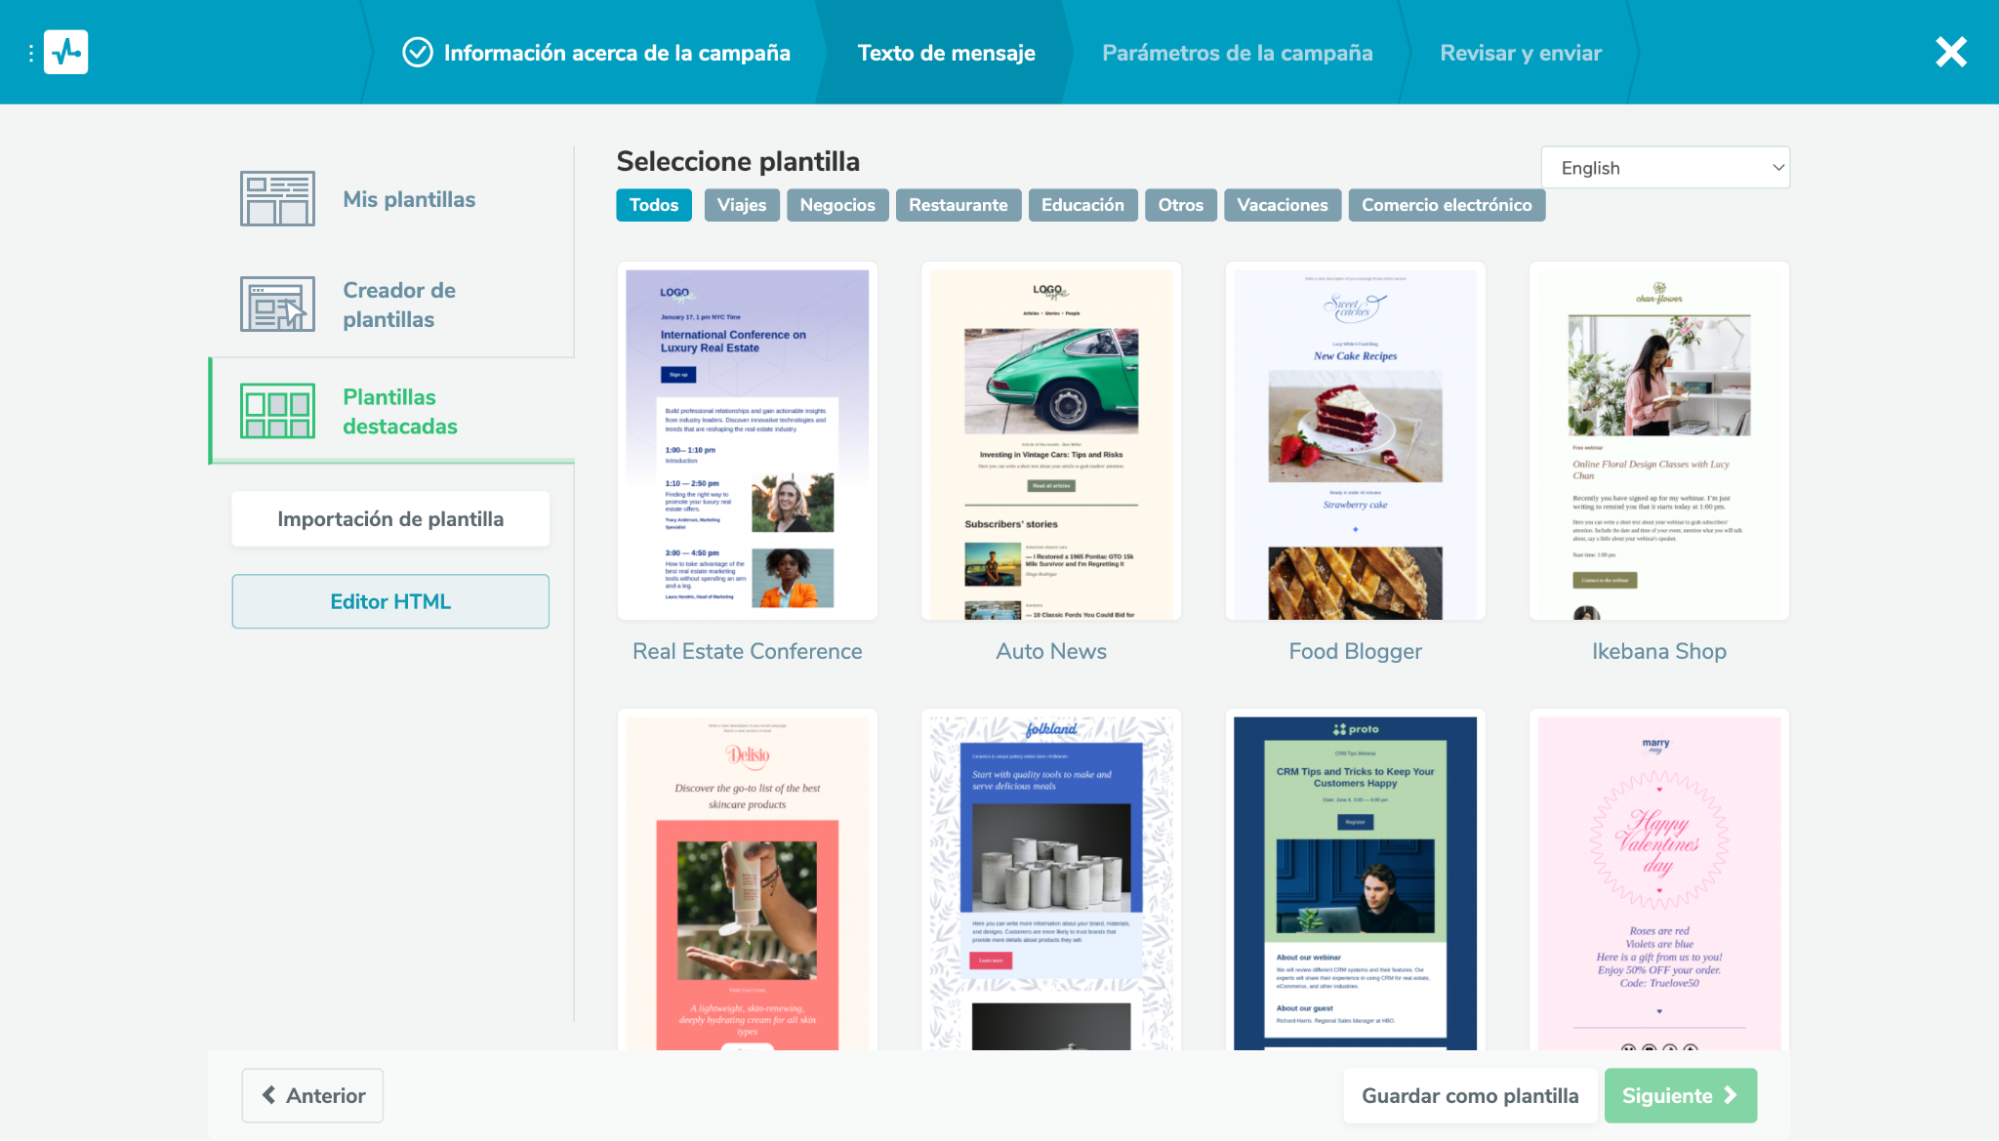Image resolution: width=1999 pixels, height=1141 pixels.
Task: Click Guardar como plantilla button
Action: tap(1469, 1096)
